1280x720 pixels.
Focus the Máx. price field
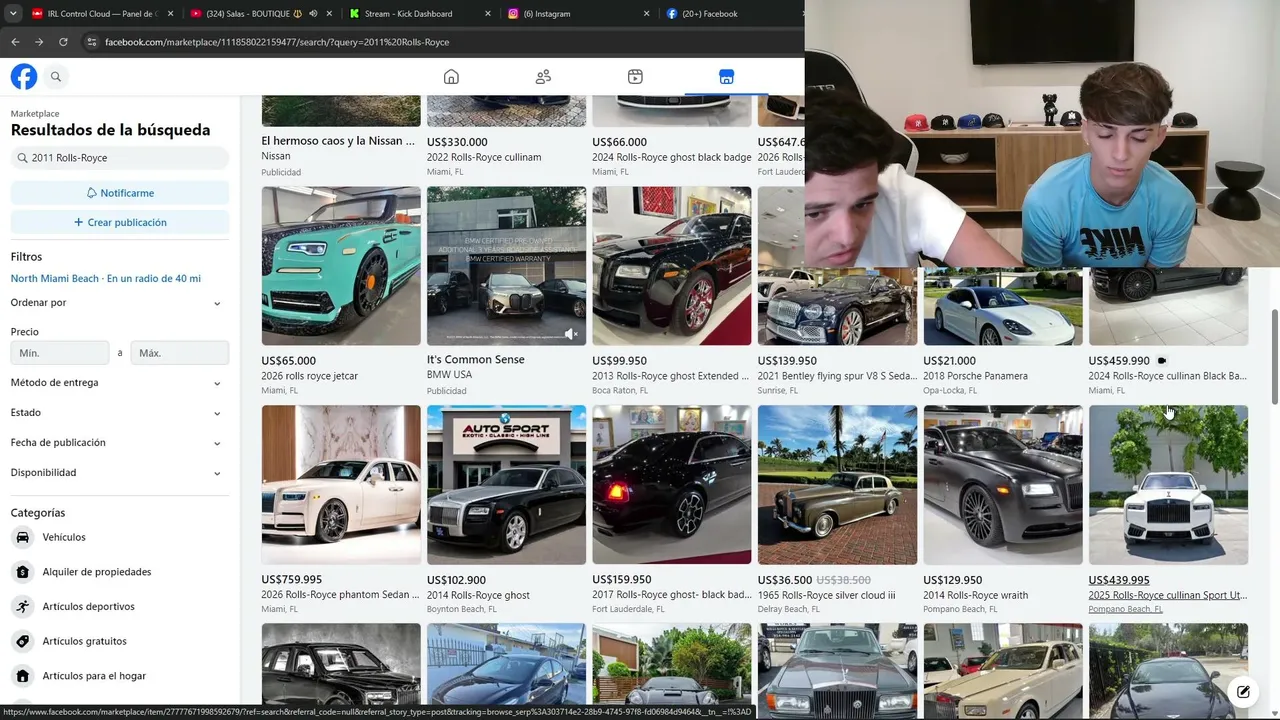click(180, 353)
